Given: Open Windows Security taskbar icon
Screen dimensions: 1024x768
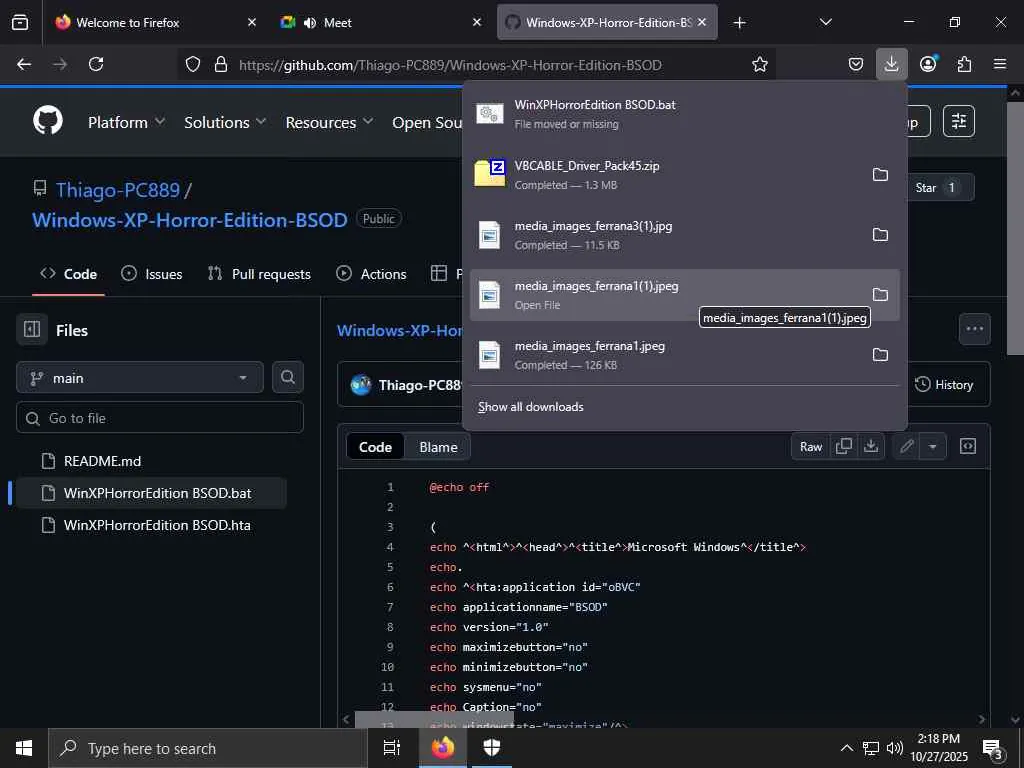Looking at the screenshot, I should (x=492, y=748).
